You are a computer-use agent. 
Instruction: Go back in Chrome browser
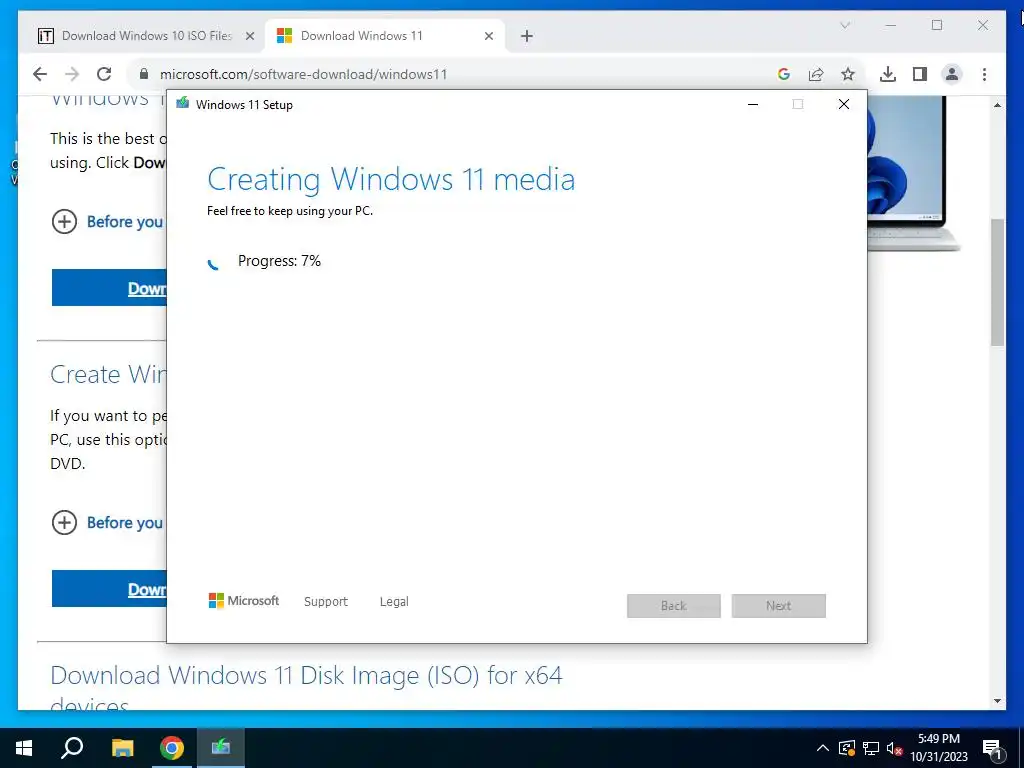40,74
